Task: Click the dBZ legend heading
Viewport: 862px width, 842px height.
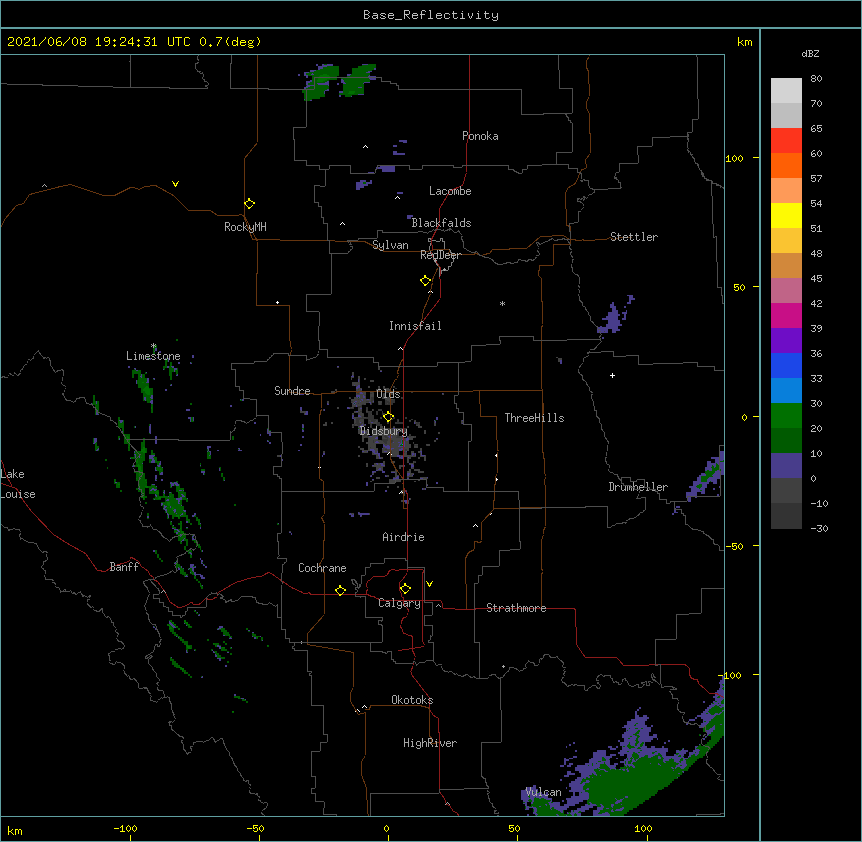Action: click(x=810, y=53)
